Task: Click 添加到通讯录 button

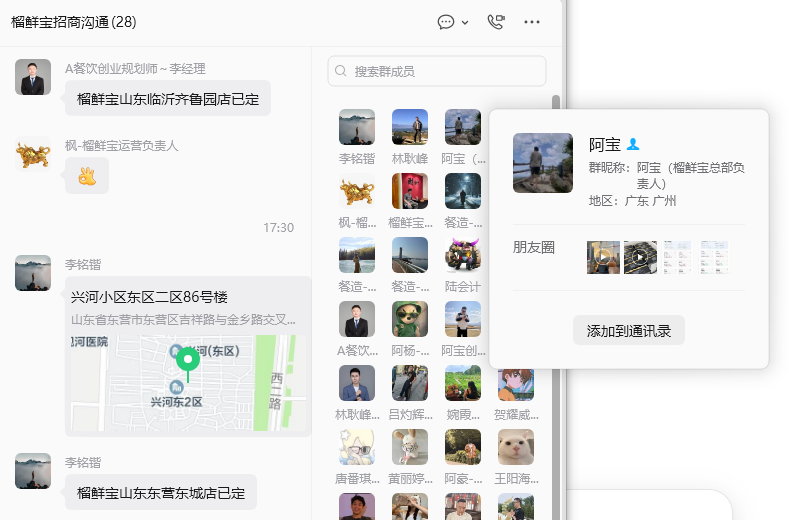Action: (x=628, y=330)
